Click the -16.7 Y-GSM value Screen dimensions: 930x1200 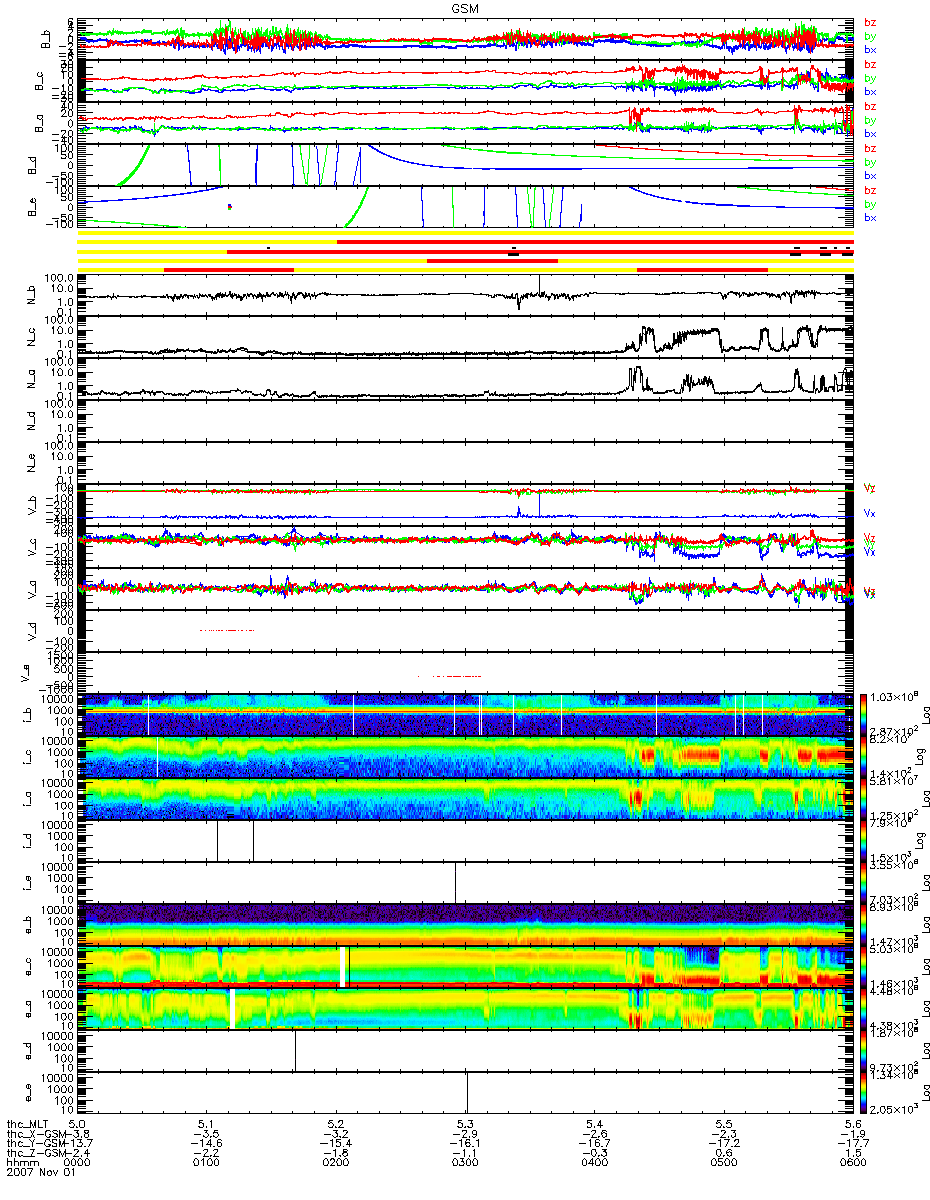594,1144
